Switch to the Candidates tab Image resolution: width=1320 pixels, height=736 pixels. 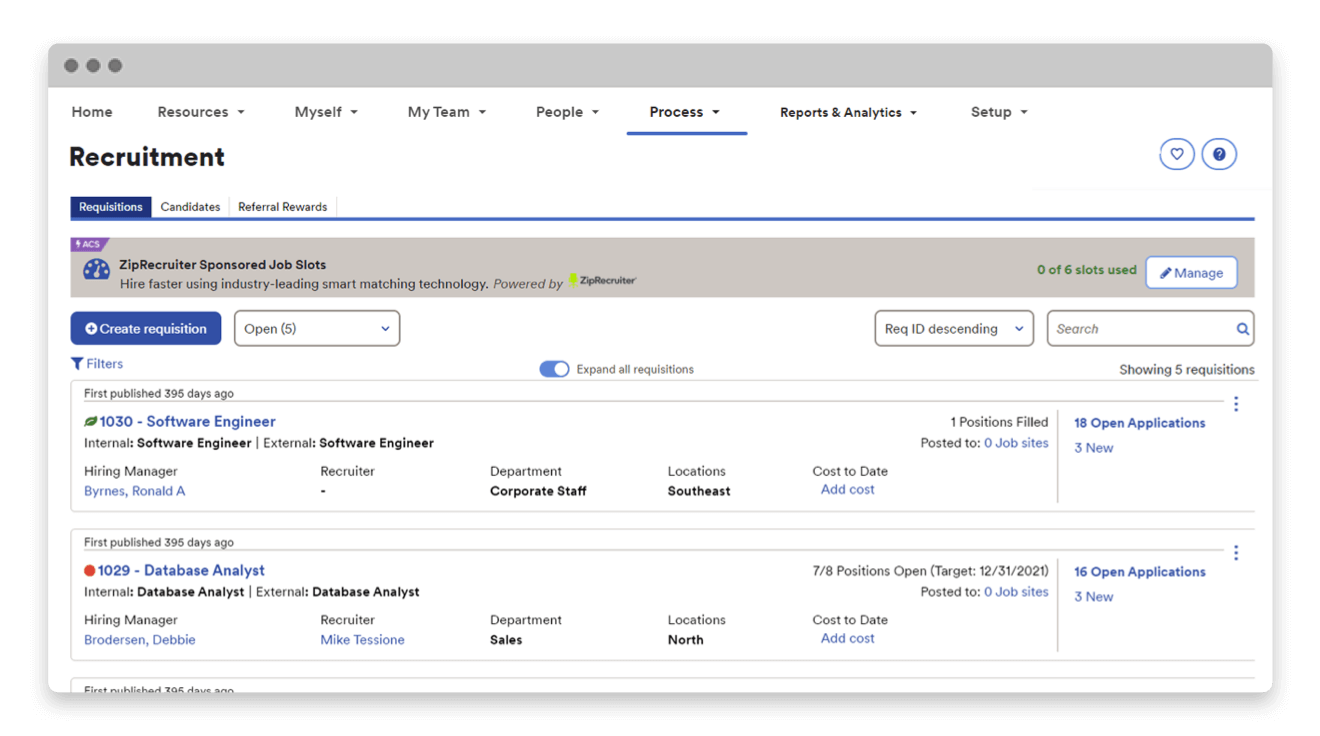(x=190, y=206)
